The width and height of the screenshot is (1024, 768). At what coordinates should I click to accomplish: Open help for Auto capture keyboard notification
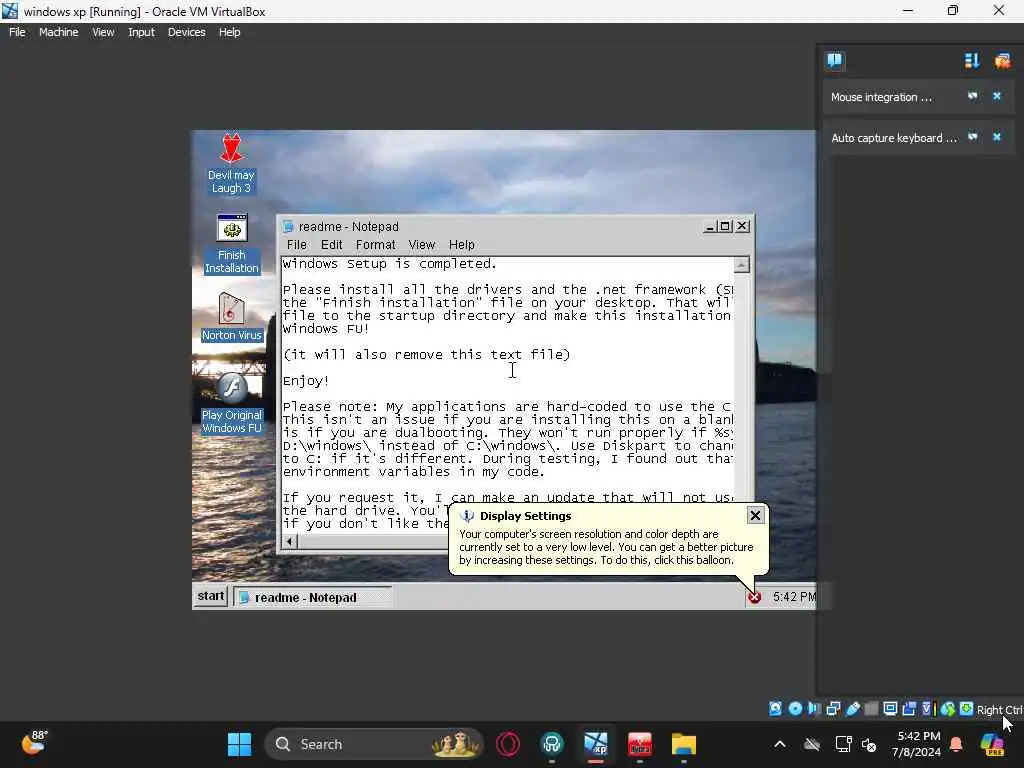(x=972, y=137)
